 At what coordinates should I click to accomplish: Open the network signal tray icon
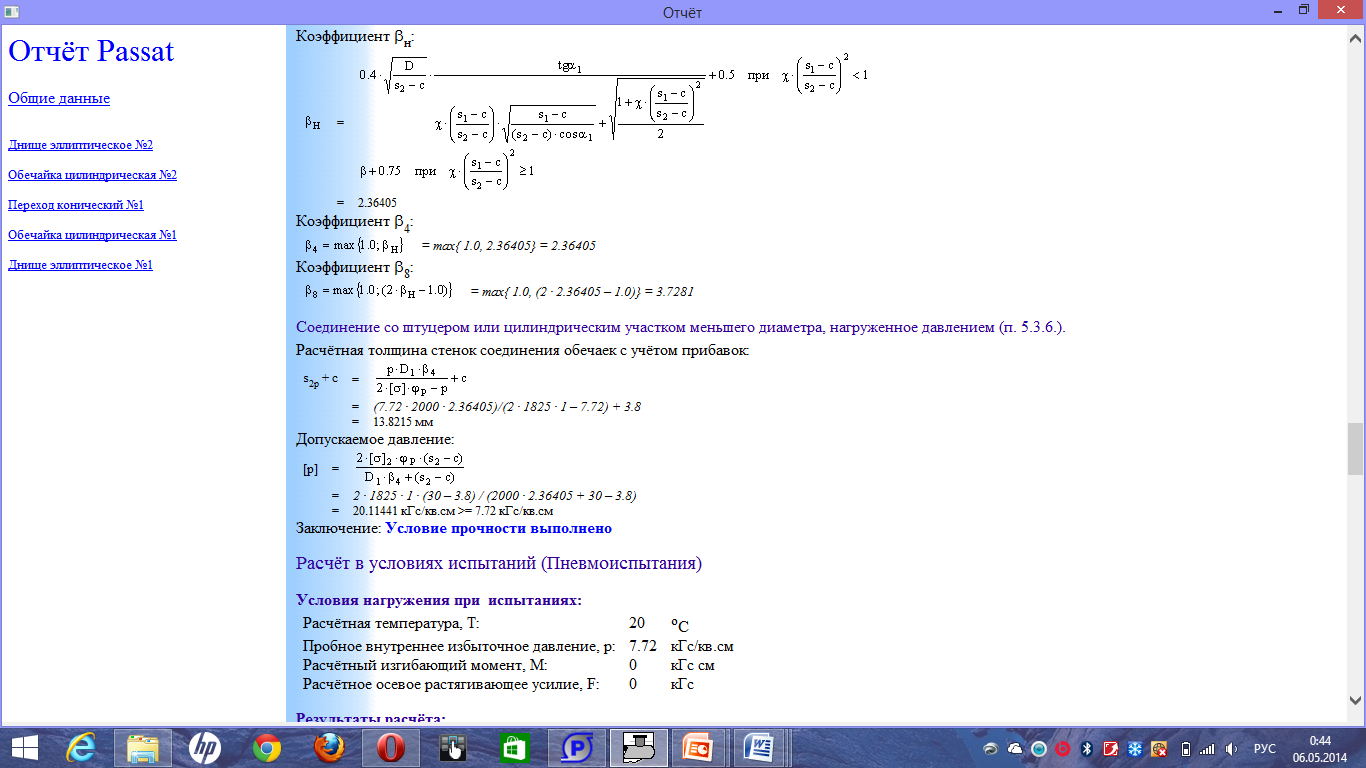[1207, 748]
